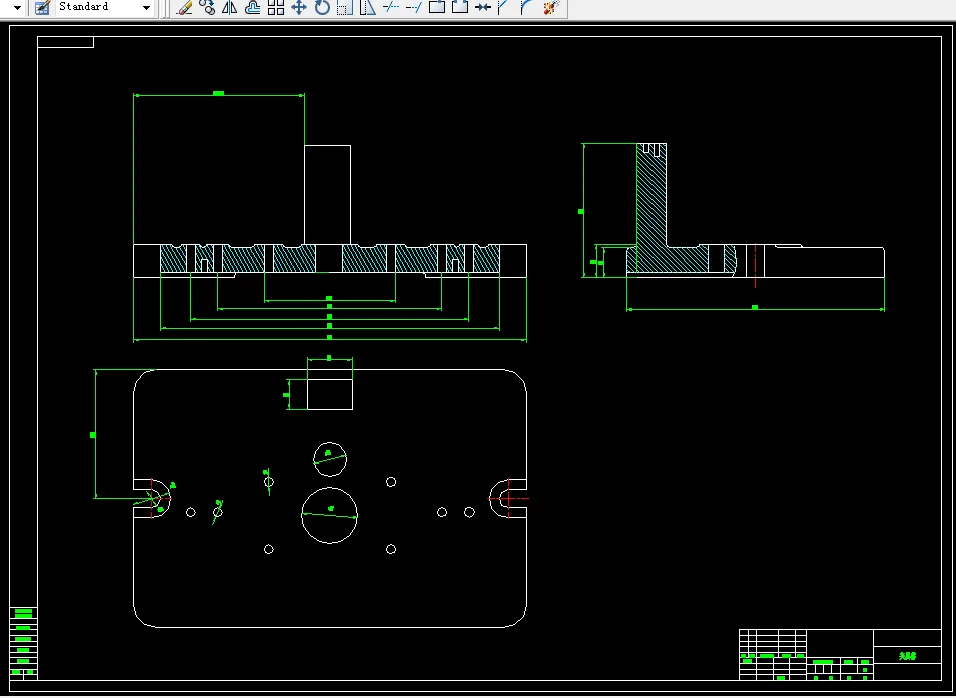
Task: Open the Array tool
Action: point(276,7)
